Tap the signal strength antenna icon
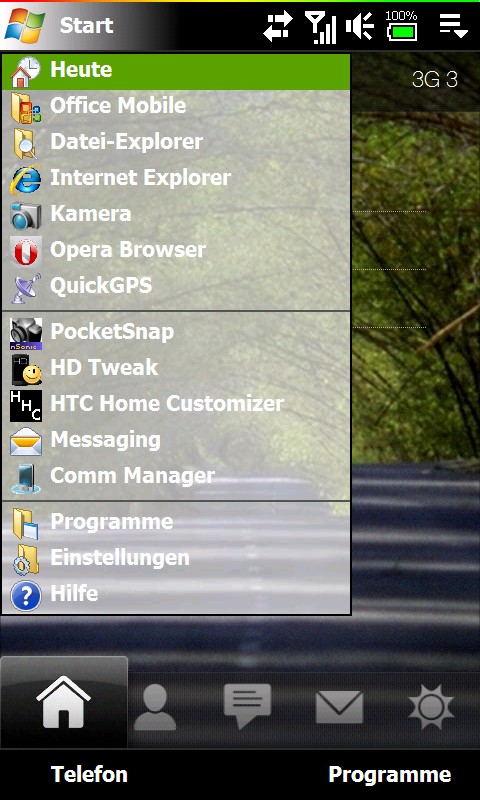The image size is (480, 800). pos(320,27)
